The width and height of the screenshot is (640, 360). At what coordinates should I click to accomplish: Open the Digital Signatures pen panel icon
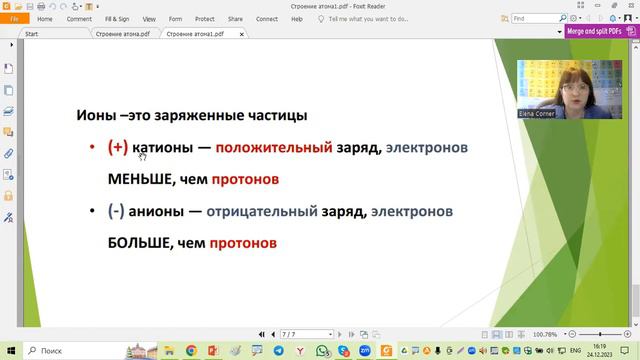8,217
